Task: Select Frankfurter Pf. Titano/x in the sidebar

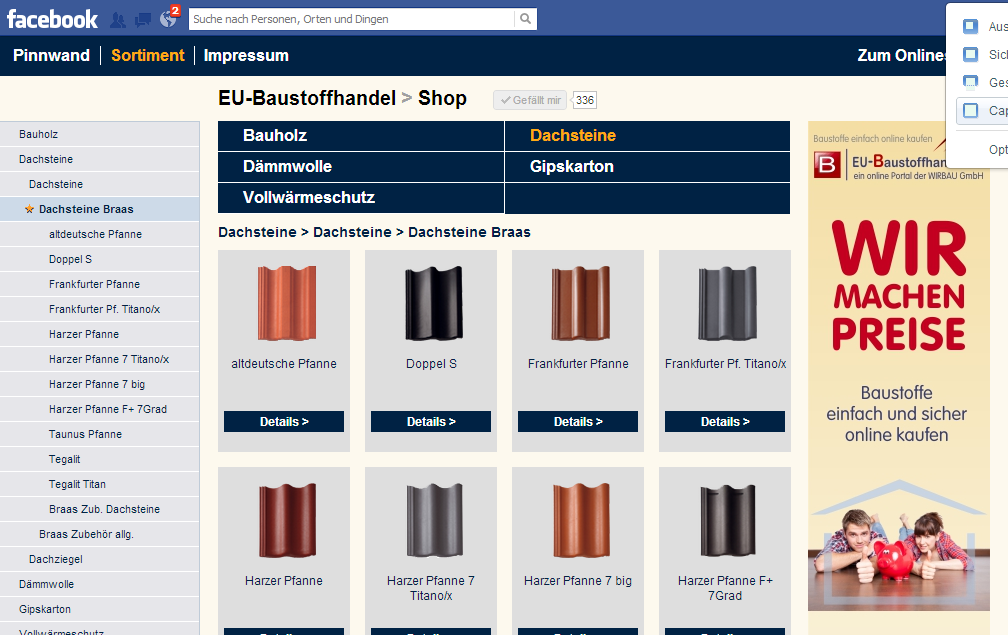Action: (x=100, y=309)
